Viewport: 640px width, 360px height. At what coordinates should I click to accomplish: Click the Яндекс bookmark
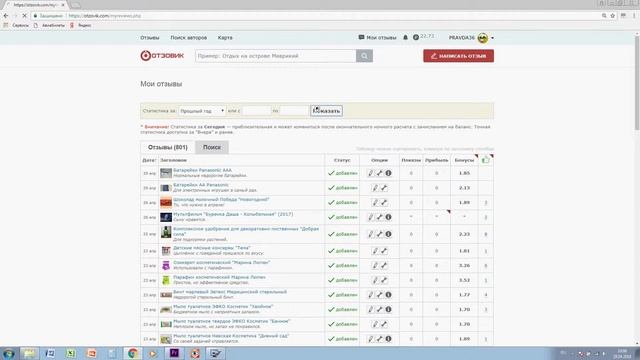click(x=81, y=25)
